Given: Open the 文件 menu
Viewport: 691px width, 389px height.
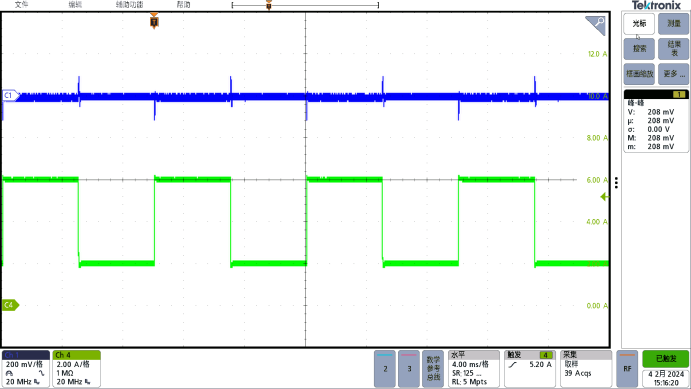Looking at the screenshot, I should coord(21,4).
